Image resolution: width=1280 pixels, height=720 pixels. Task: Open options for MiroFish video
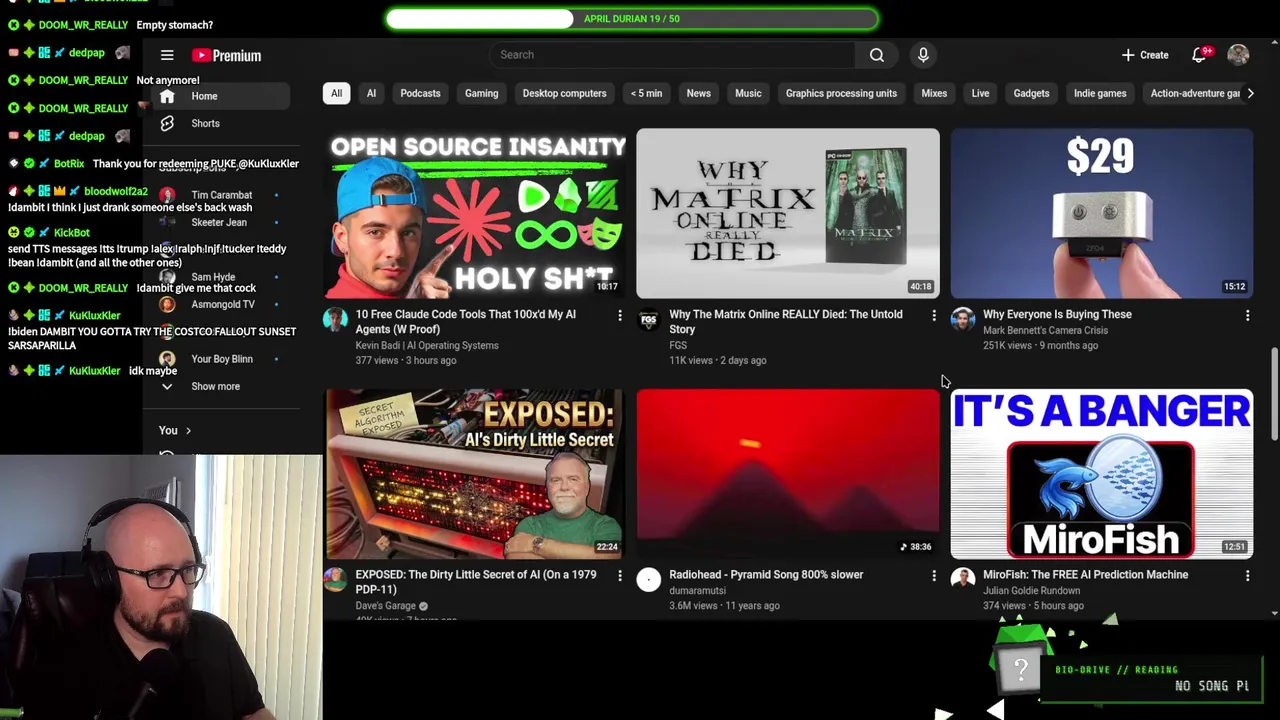1247,576
